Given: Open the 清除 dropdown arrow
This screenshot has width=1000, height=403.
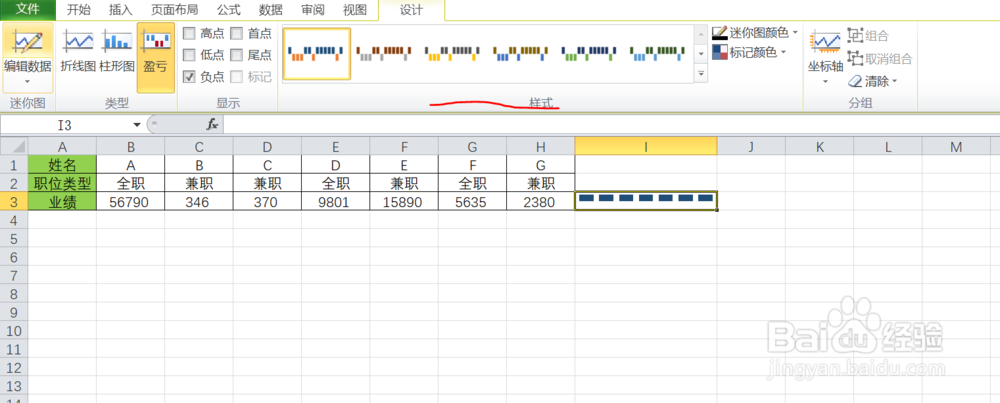Looking at the screenshot, I should coord(894,81).
